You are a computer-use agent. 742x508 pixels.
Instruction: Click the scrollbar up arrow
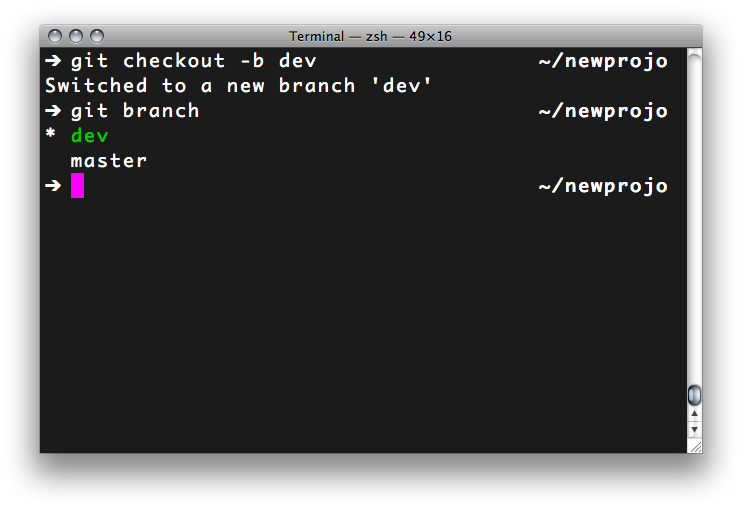pyautogui.click(x=694, y=414)
